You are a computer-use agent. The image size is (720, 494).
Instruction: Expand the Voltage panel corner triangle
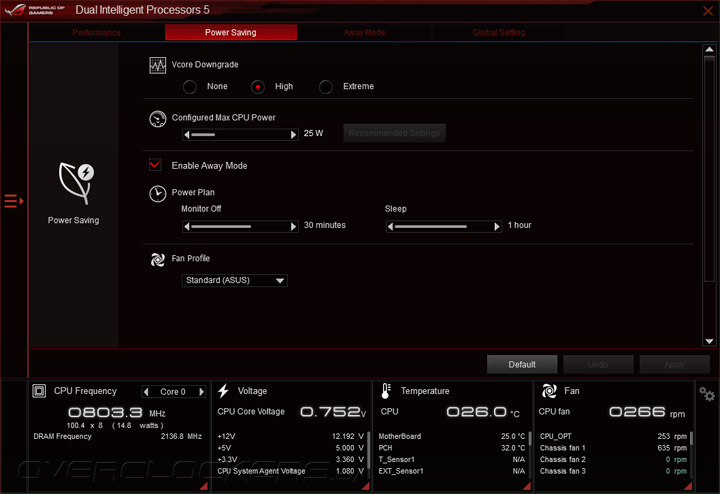point(366,486)
